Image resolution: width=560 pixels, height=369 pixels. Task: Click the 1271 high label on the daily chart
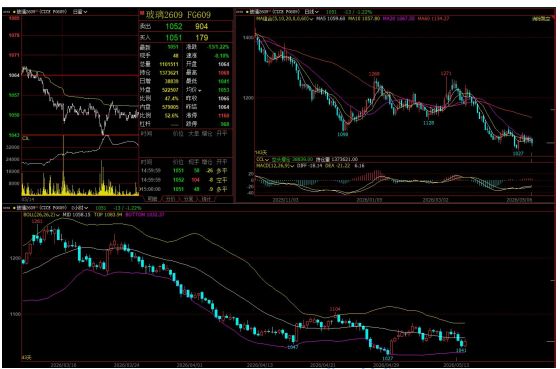tap(446, 73)
